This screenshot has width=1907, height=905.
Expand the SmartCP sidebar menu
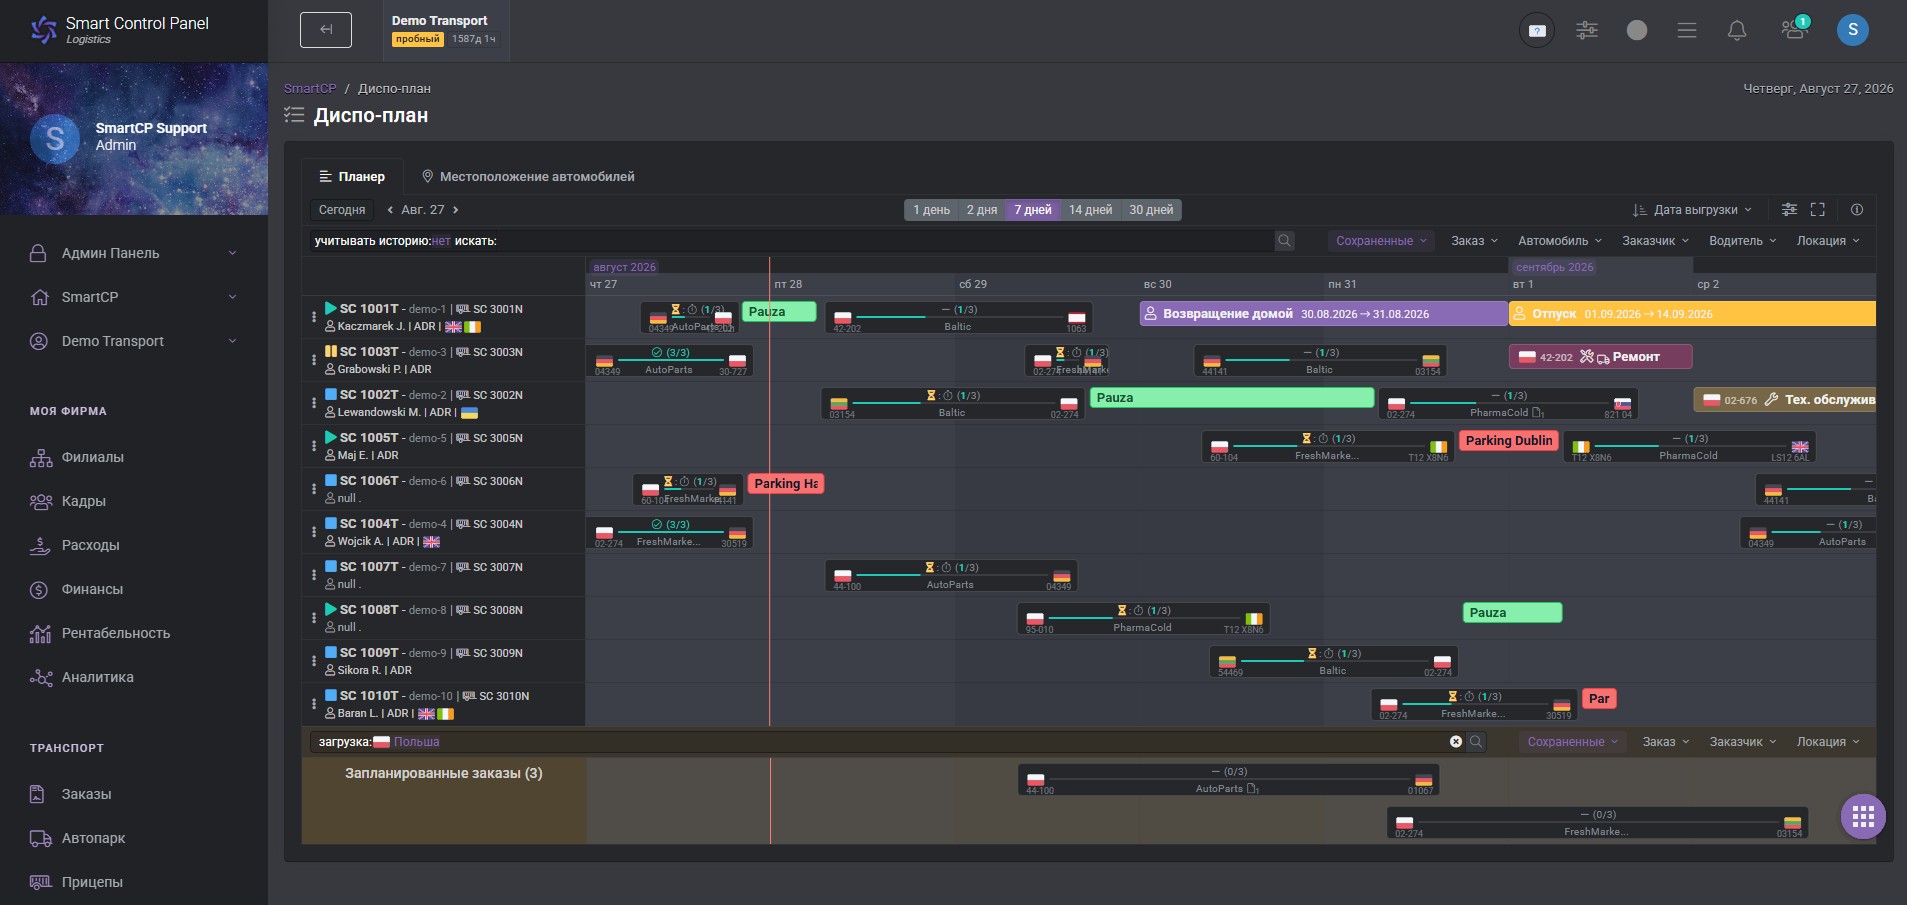(x=134, y=297)
